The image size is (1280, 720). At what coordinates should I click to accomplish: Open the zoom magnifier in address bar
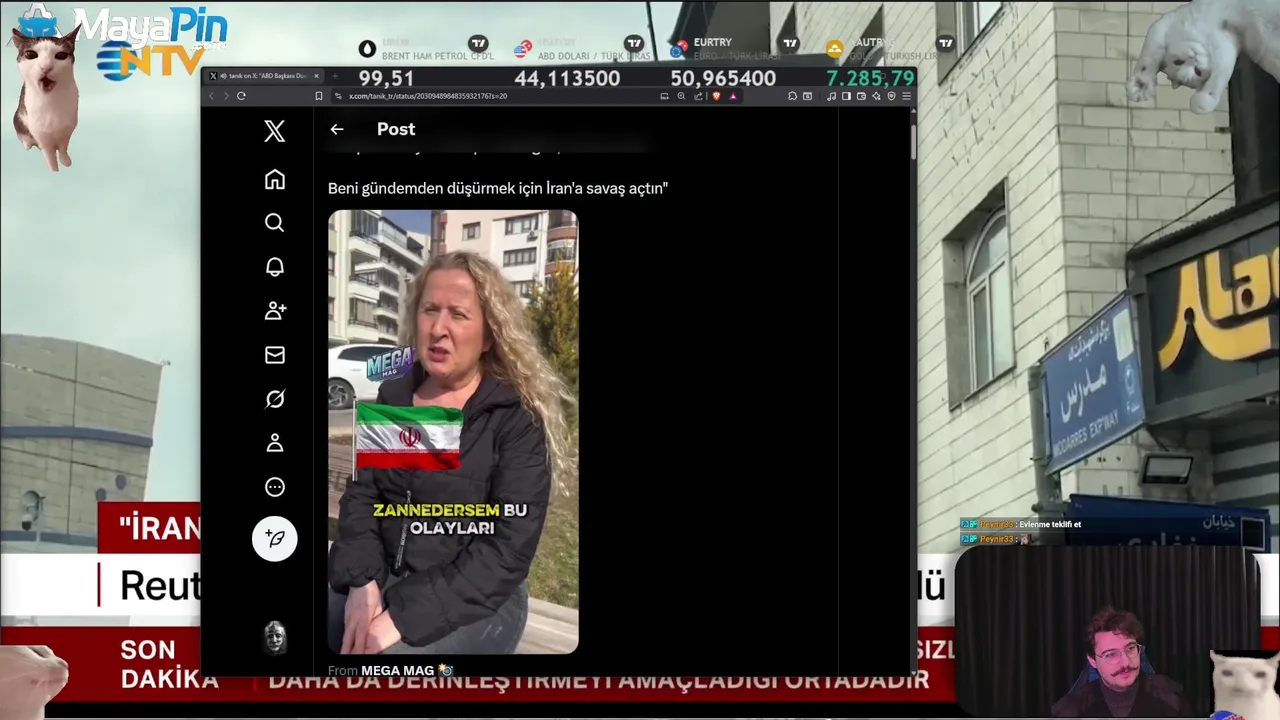[681, 96]
